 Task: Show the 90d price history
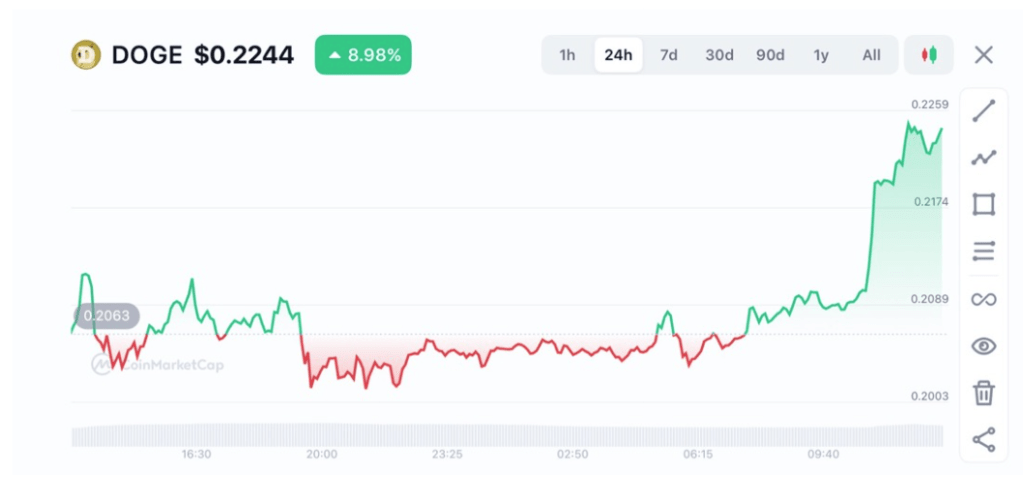pos(770,55)
